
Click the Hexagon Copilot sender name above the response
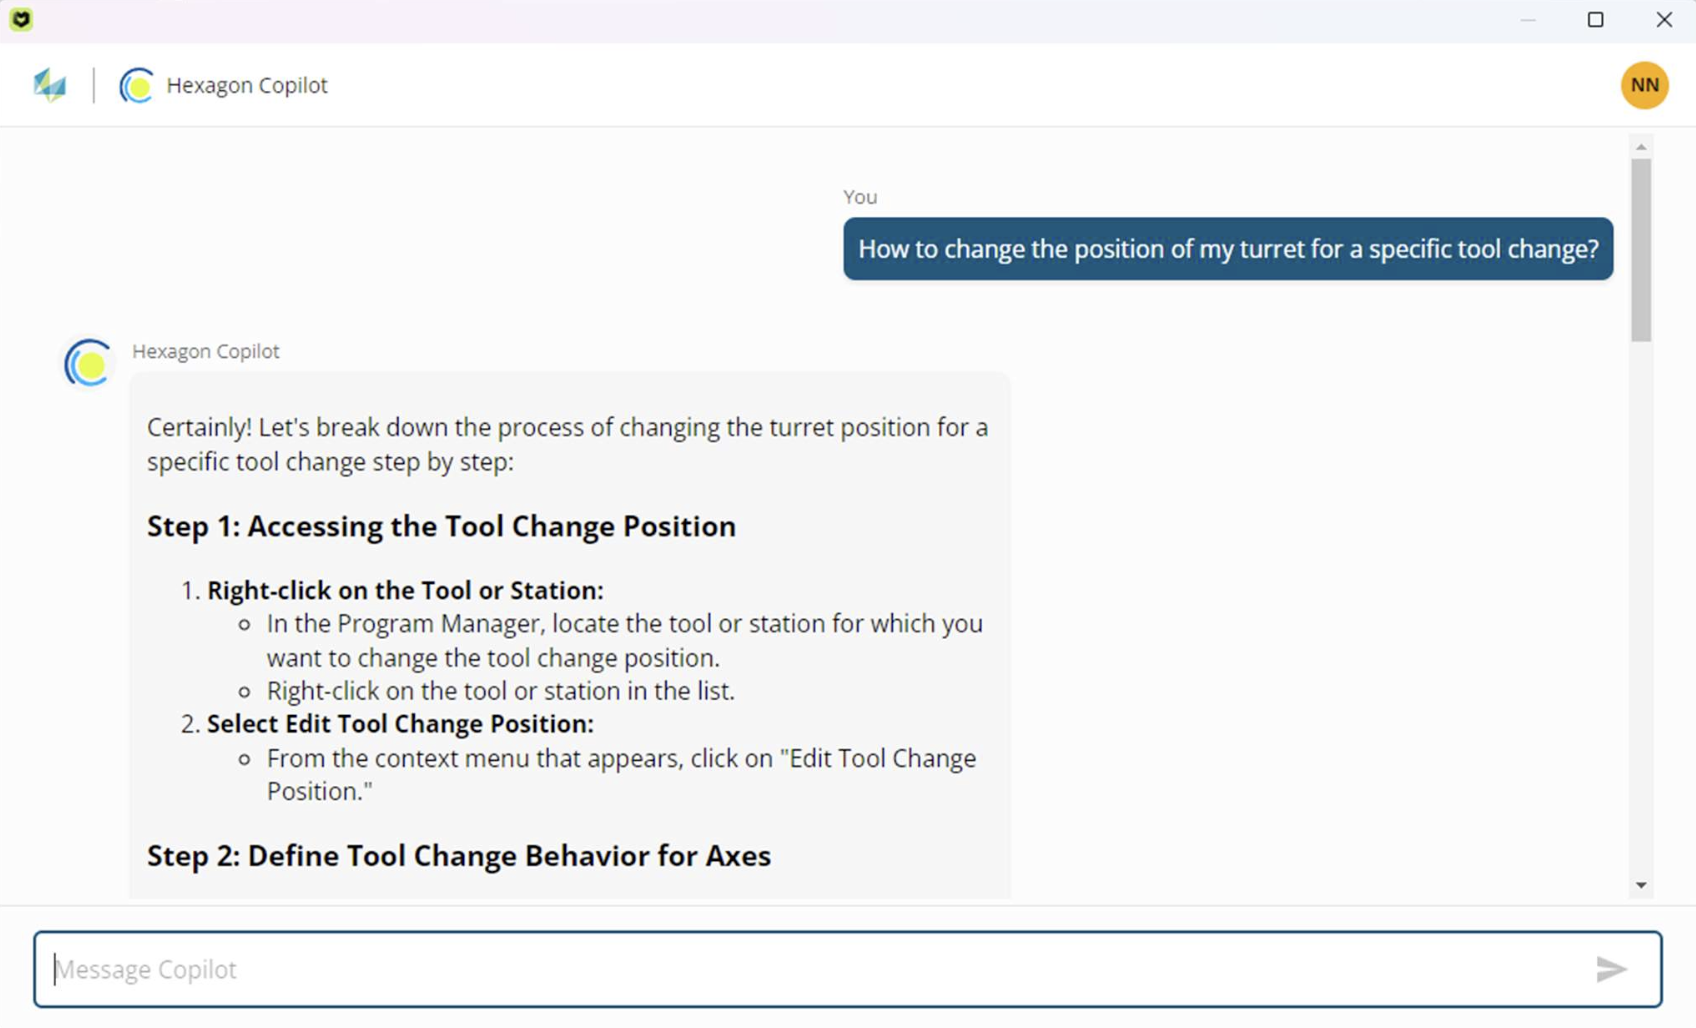pos(206,351)
